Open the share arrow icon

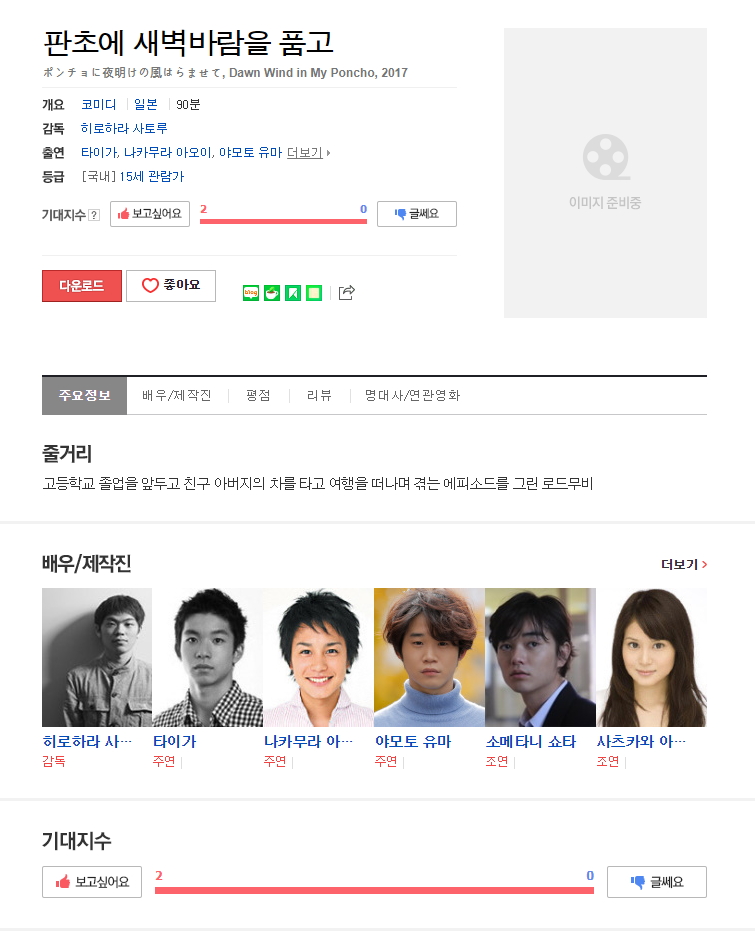(x=347, y=292)
